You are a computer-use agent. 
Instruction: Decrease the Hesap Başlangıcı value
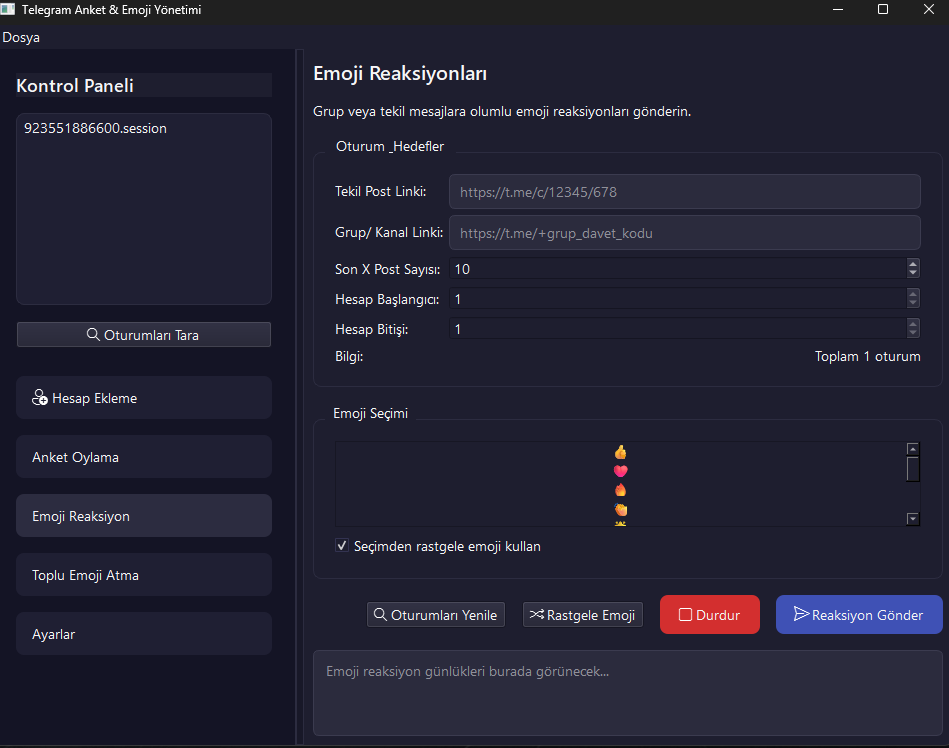click(912, 303)
